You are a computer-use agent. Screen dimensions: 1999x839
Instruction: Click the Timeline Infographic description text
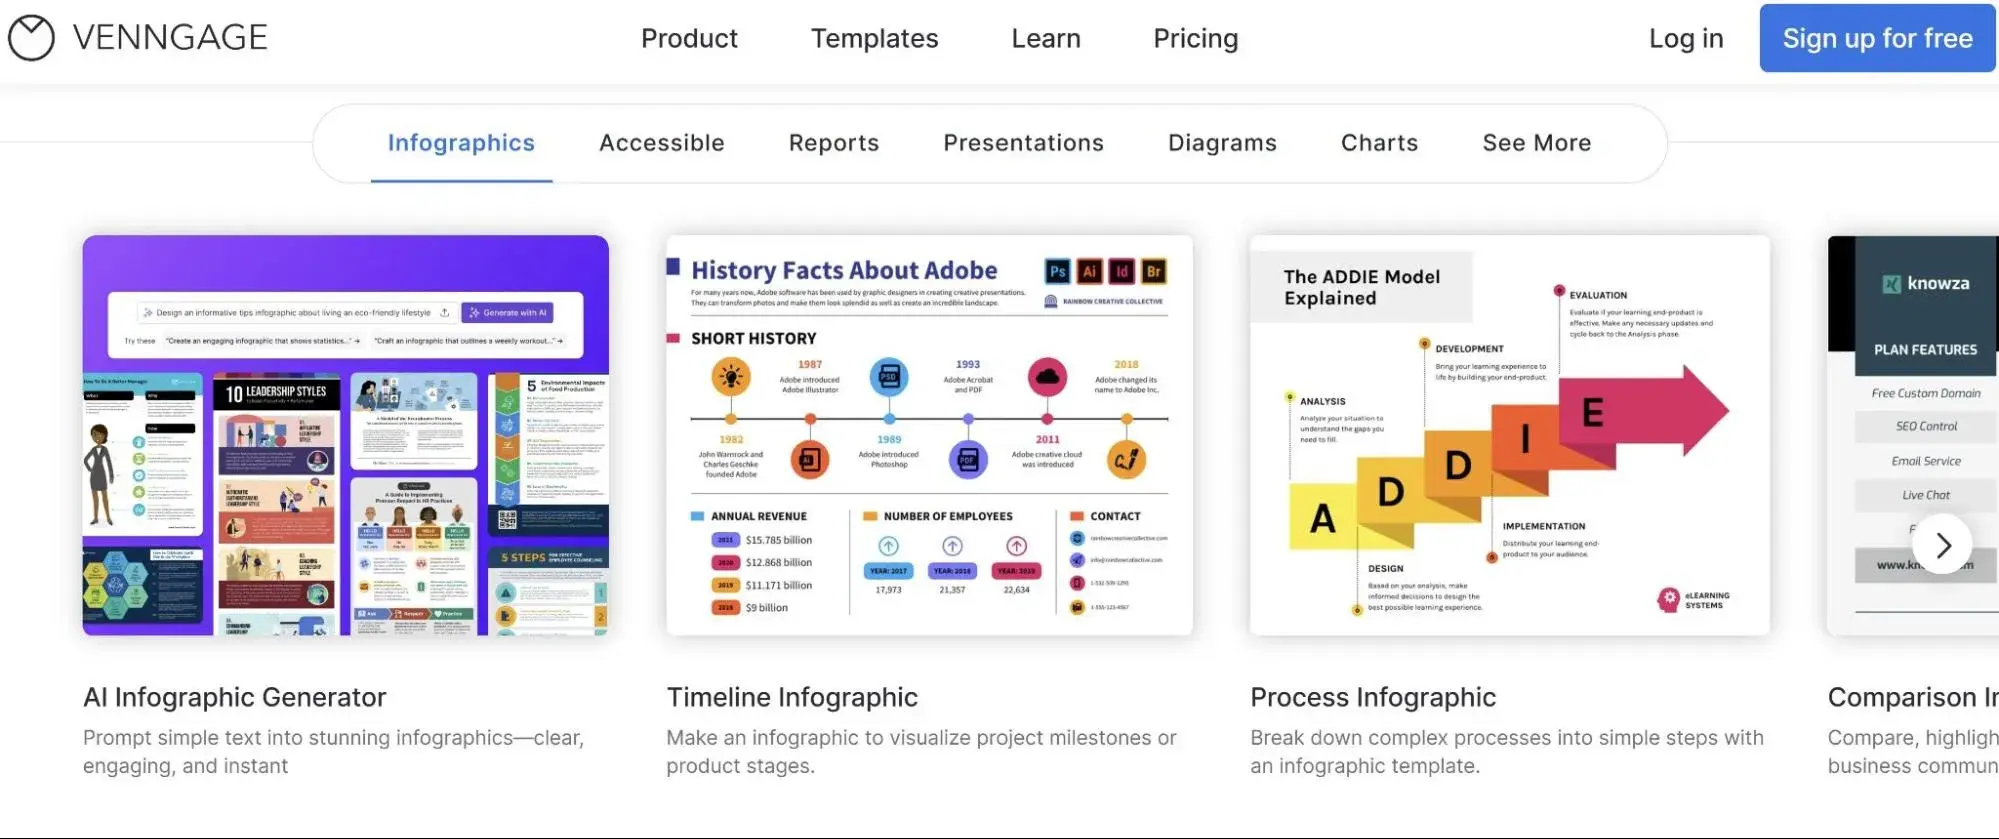[921, 751]
